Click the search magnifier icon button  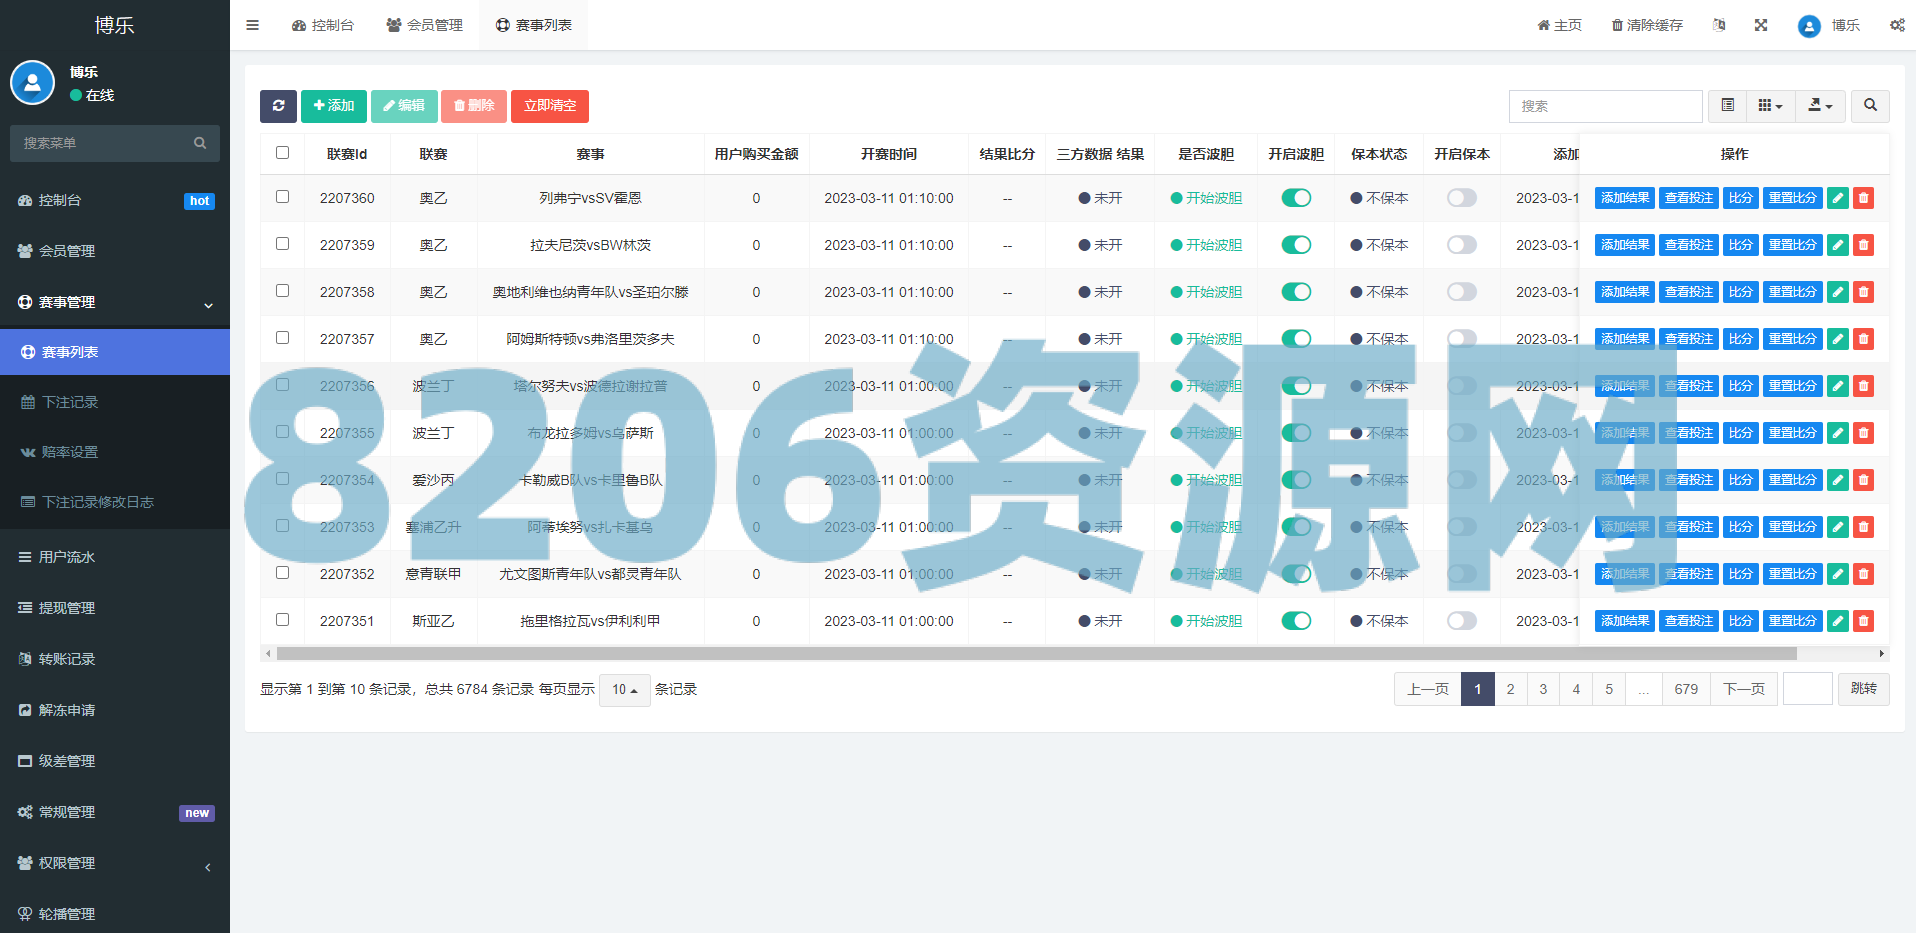pos(1870,106)
